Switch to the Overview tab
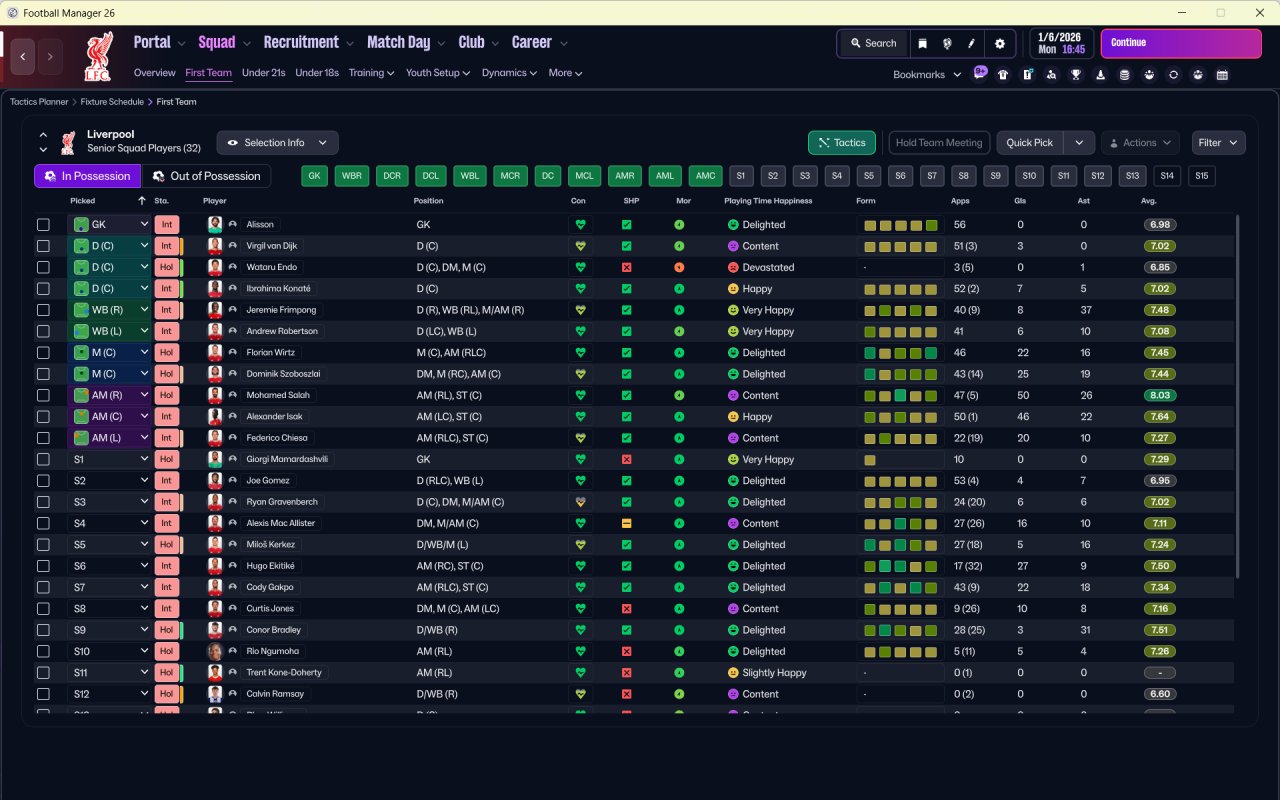Screen dimensions: 1280x800 point(155,73)
